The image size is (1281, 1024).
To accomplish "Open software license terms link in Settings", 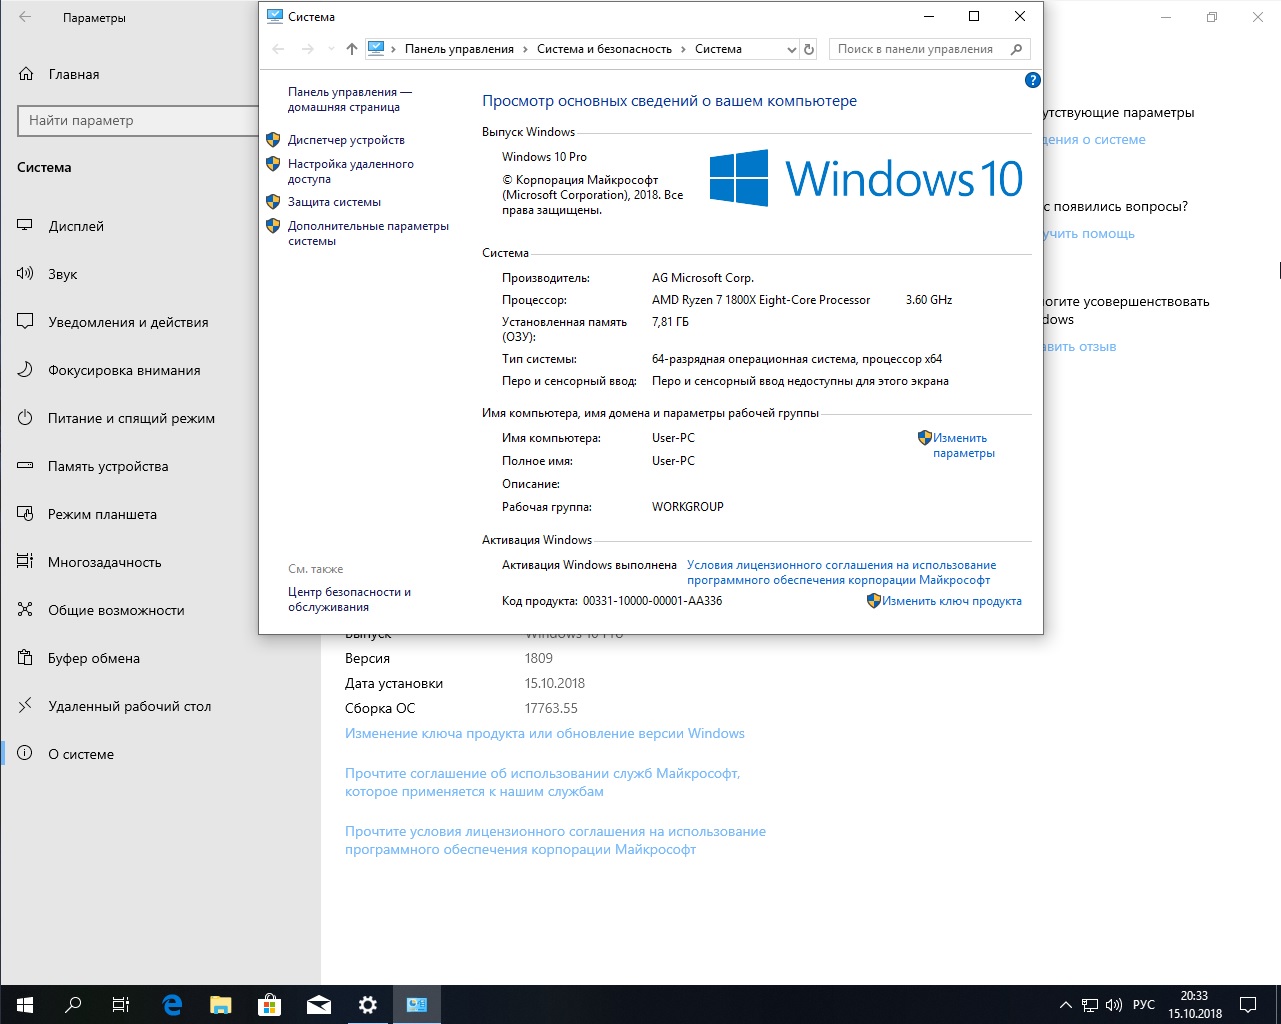I will tap(555, 840).
